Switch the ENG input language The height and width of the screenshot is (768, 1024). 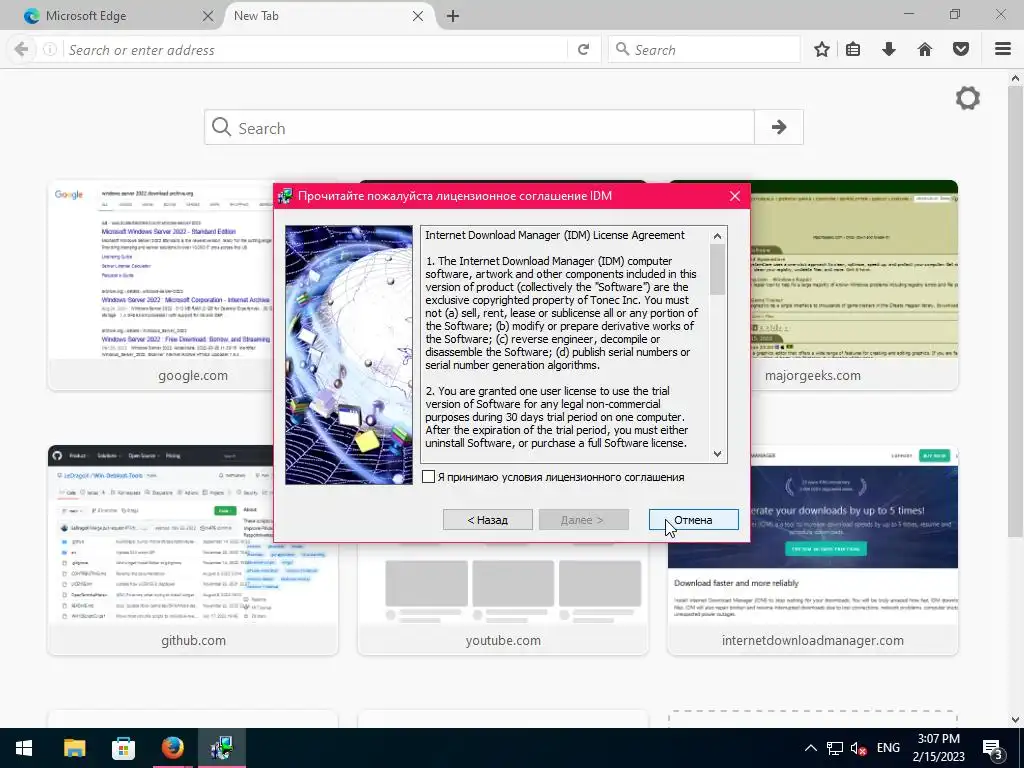(888, 748)
